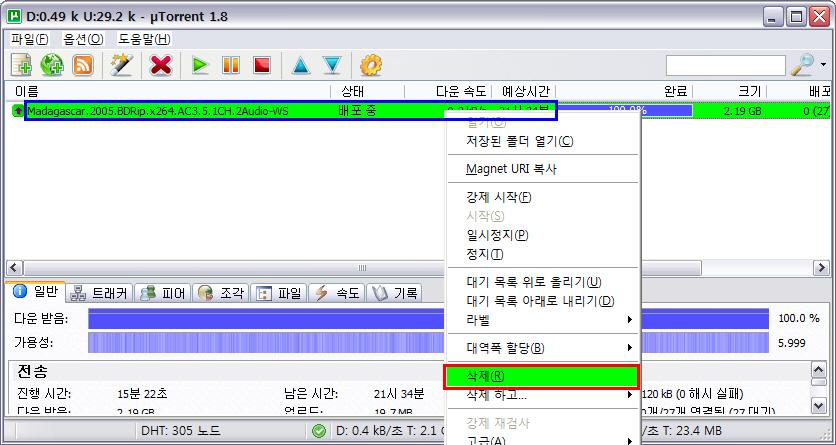Open the RSS feed downloader icon

pos(83,66)
